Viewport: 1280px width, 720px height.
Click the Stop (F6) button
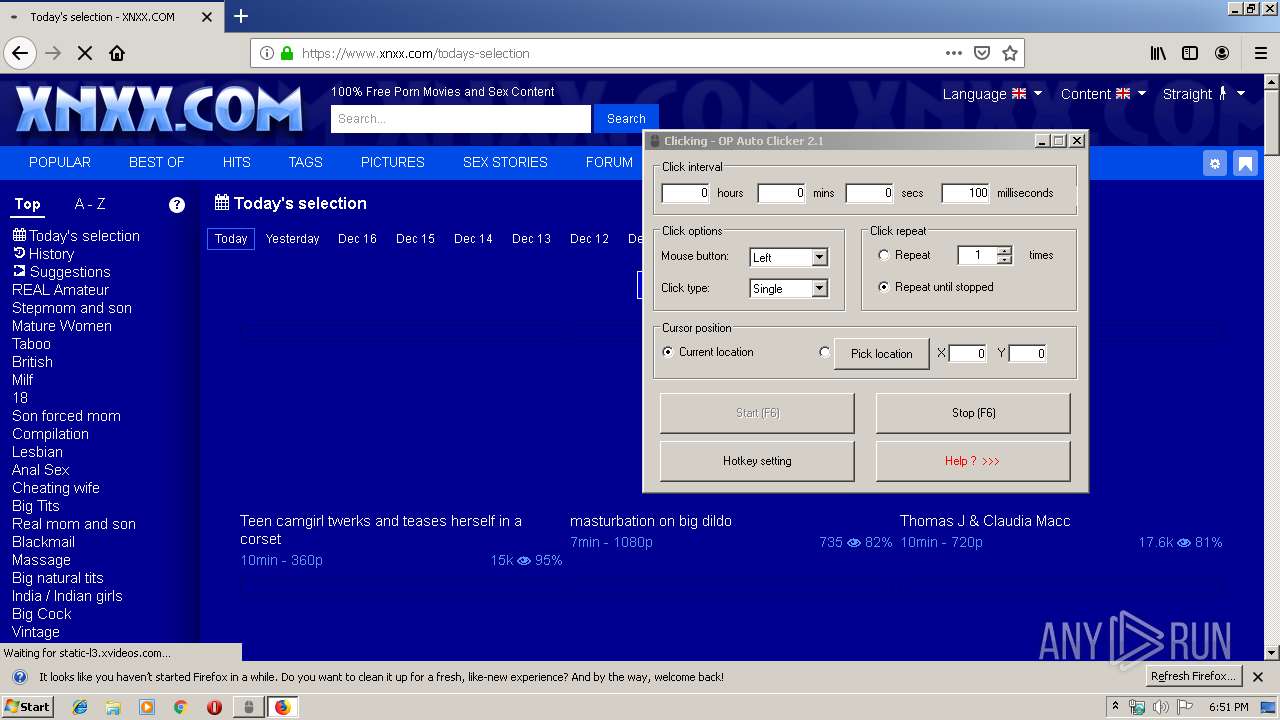tap(973, 413)
